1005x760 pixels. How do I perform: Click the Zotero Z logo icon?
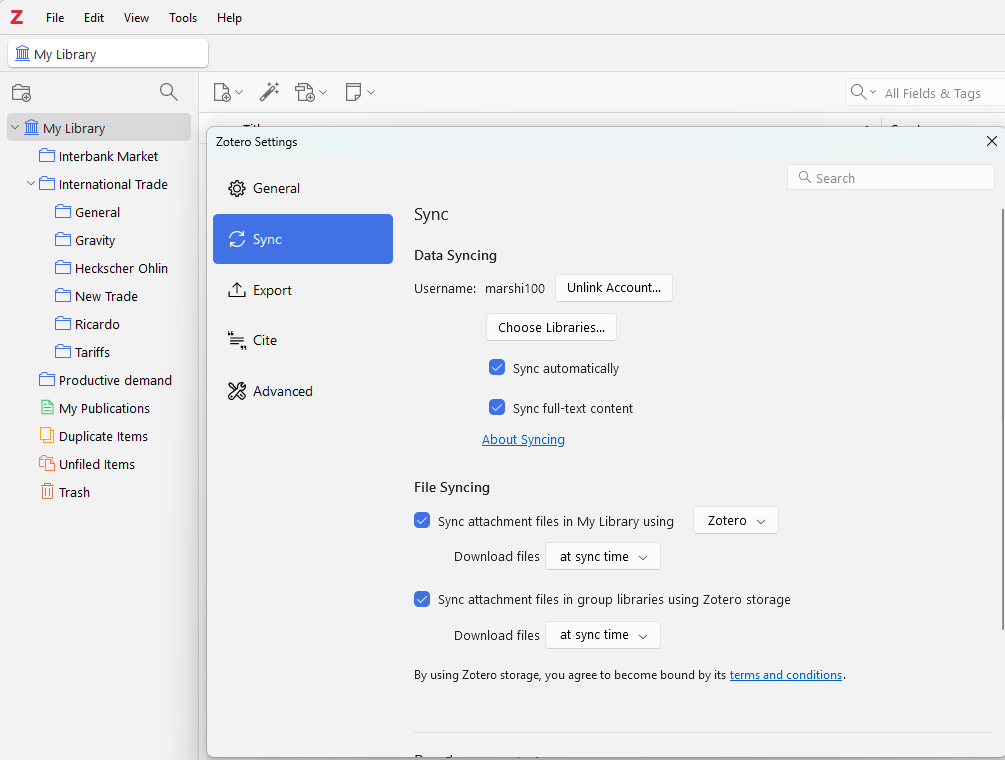coord(17,17)
